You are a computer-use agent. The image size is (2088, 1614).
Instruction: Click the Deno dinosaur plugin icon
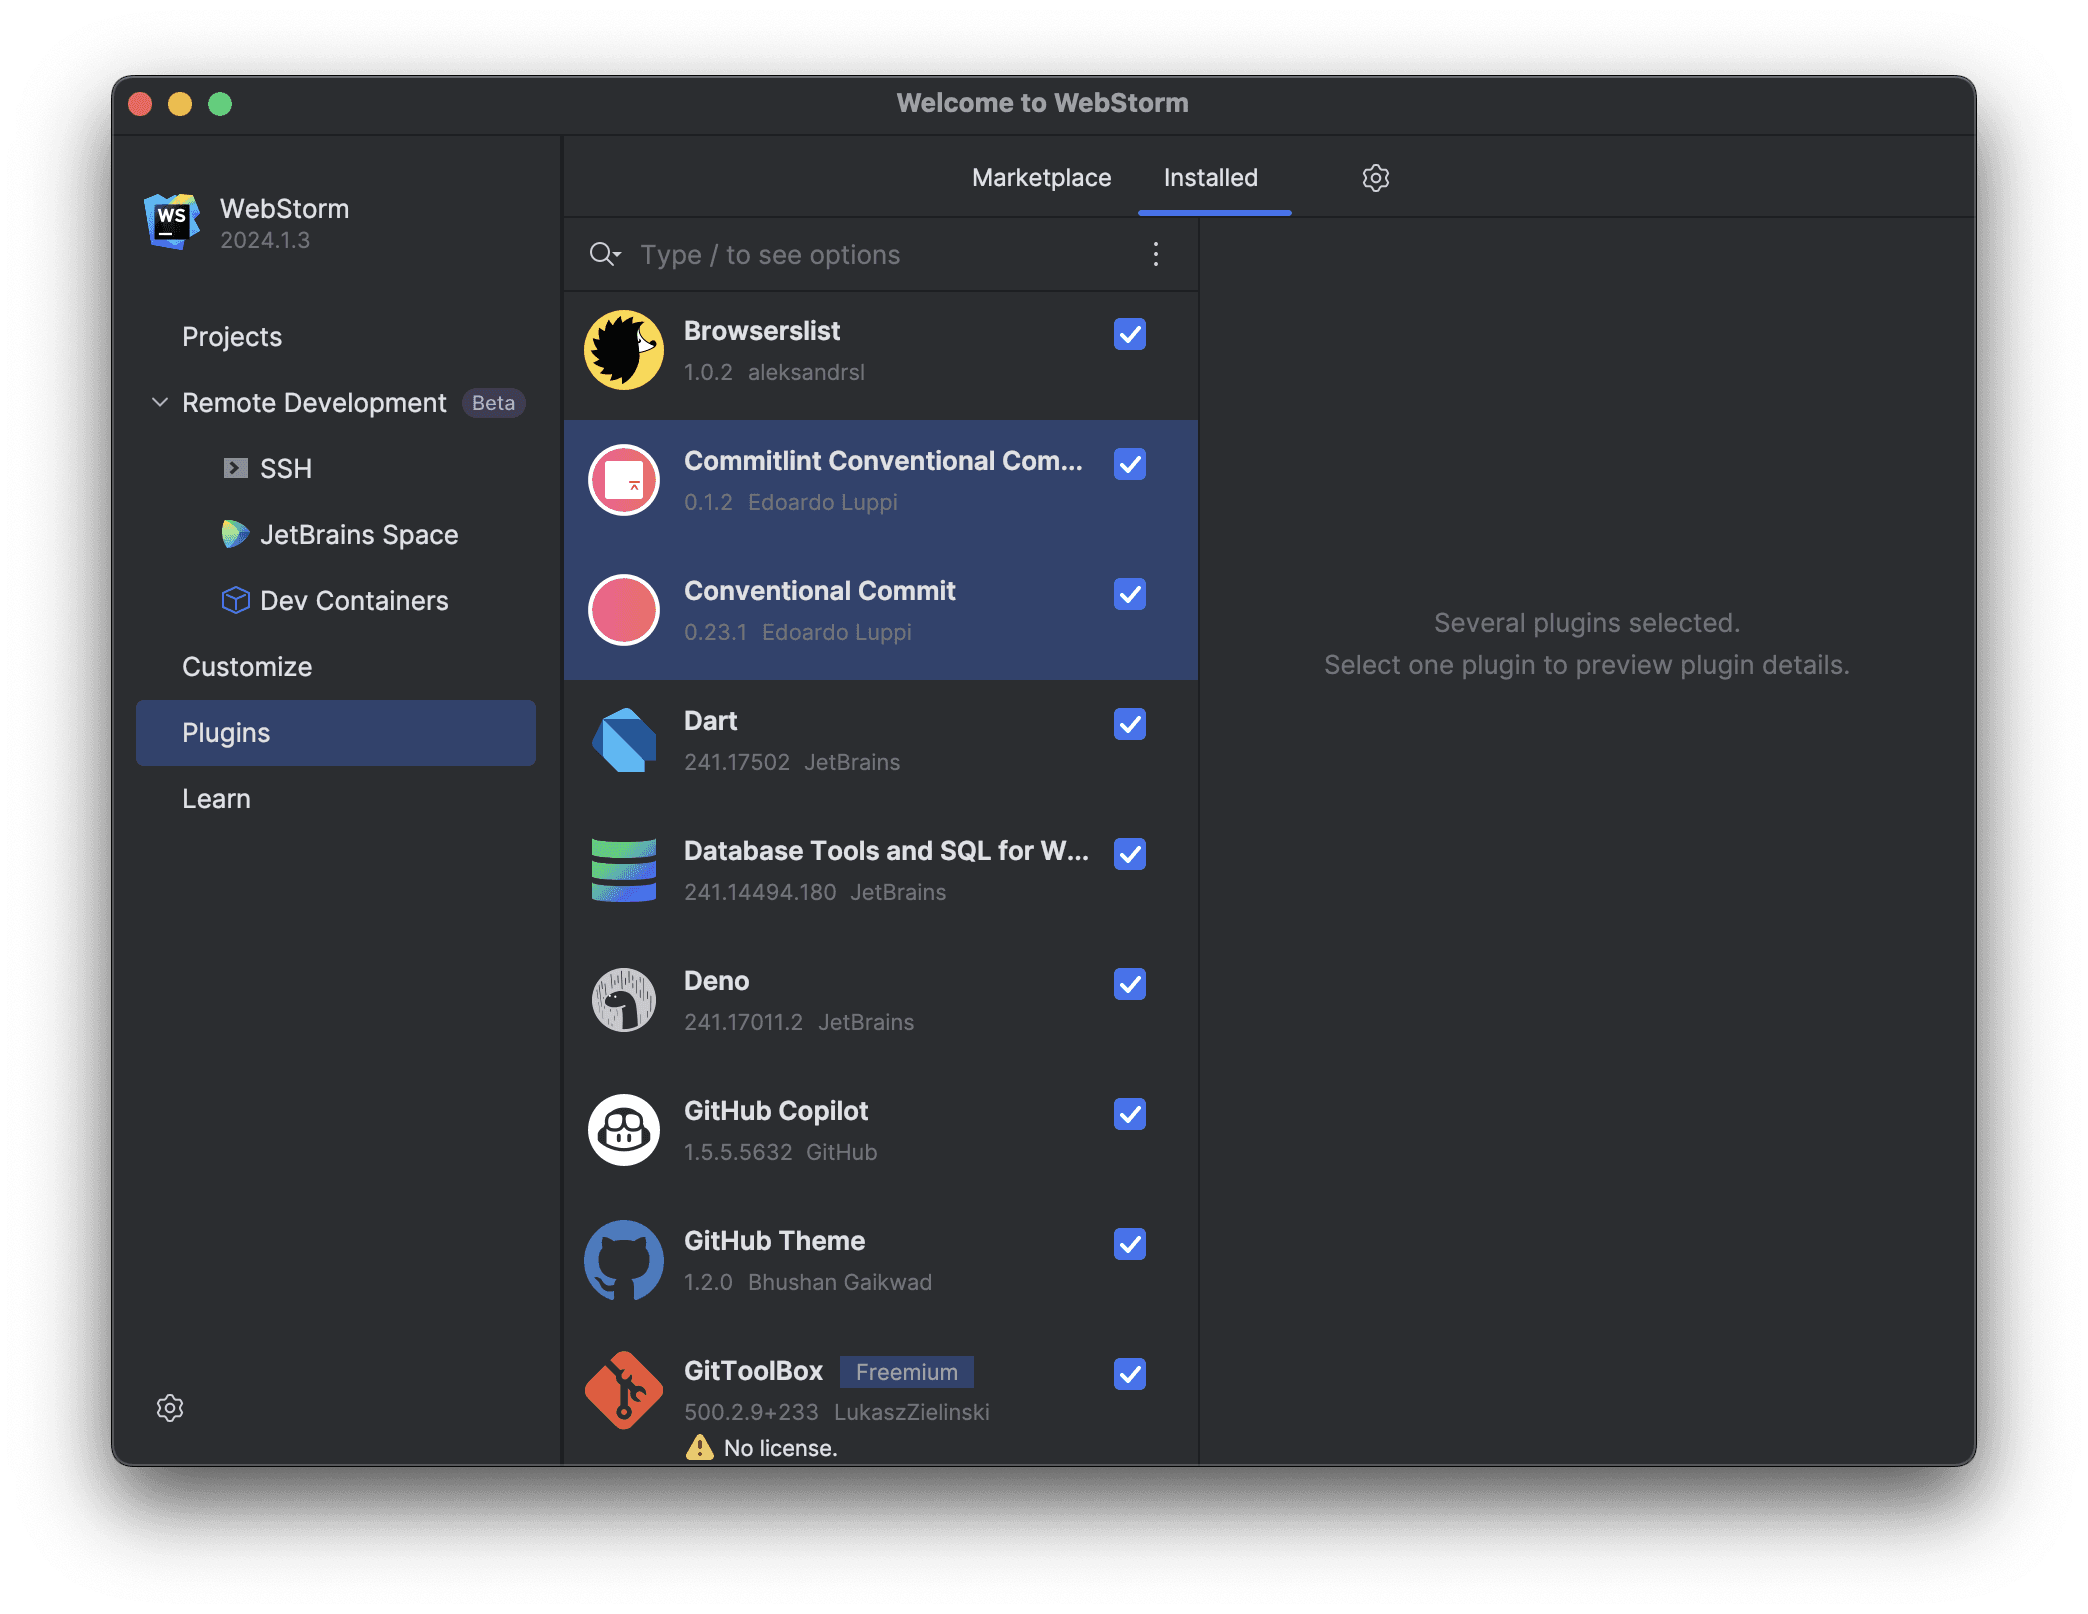[623, 1000]
